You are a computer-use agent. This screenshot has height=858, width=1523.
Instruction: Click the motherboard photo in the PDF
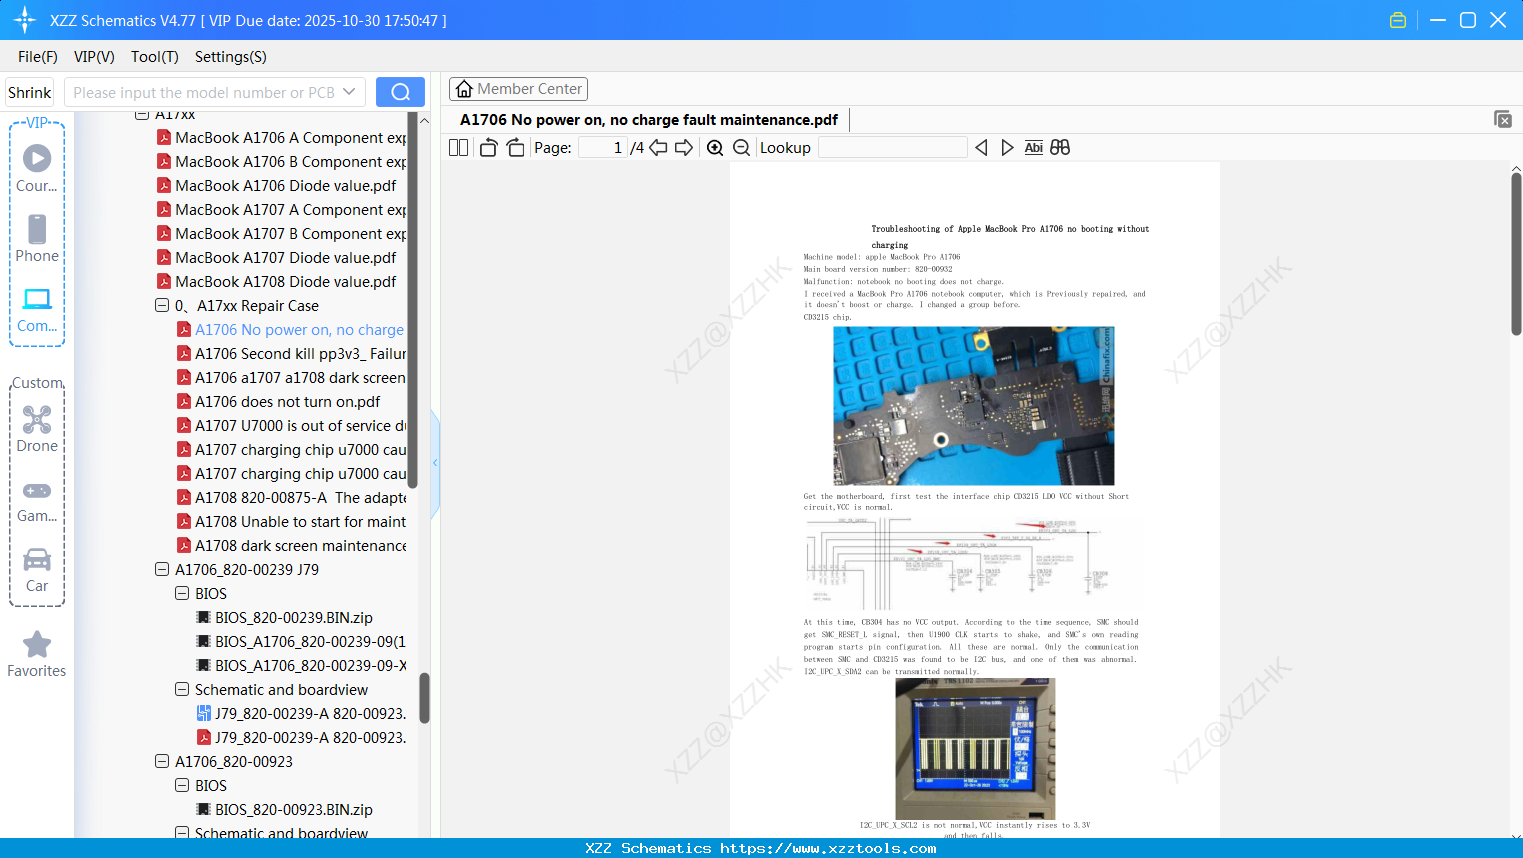974,406
